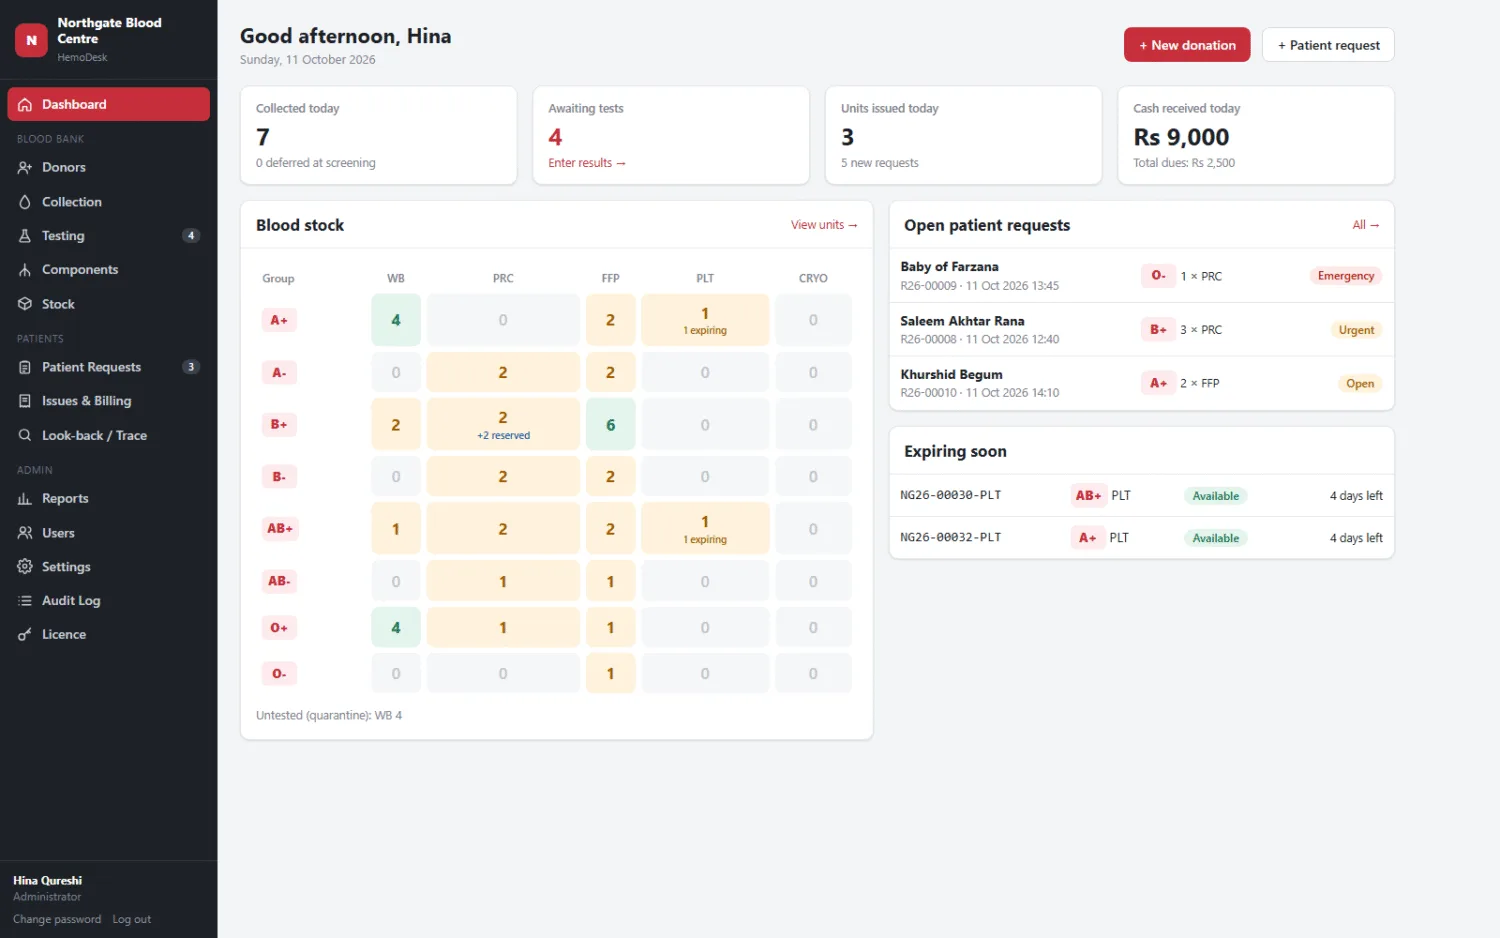Open the Donors page from the sidebar

(108, 168)
